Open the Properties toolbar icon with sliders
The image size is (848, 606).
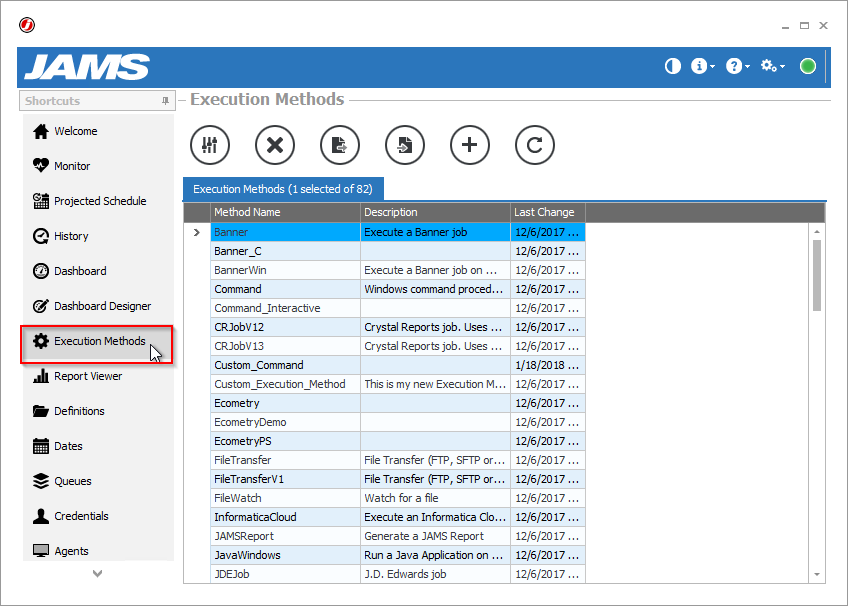pos(210,145)
